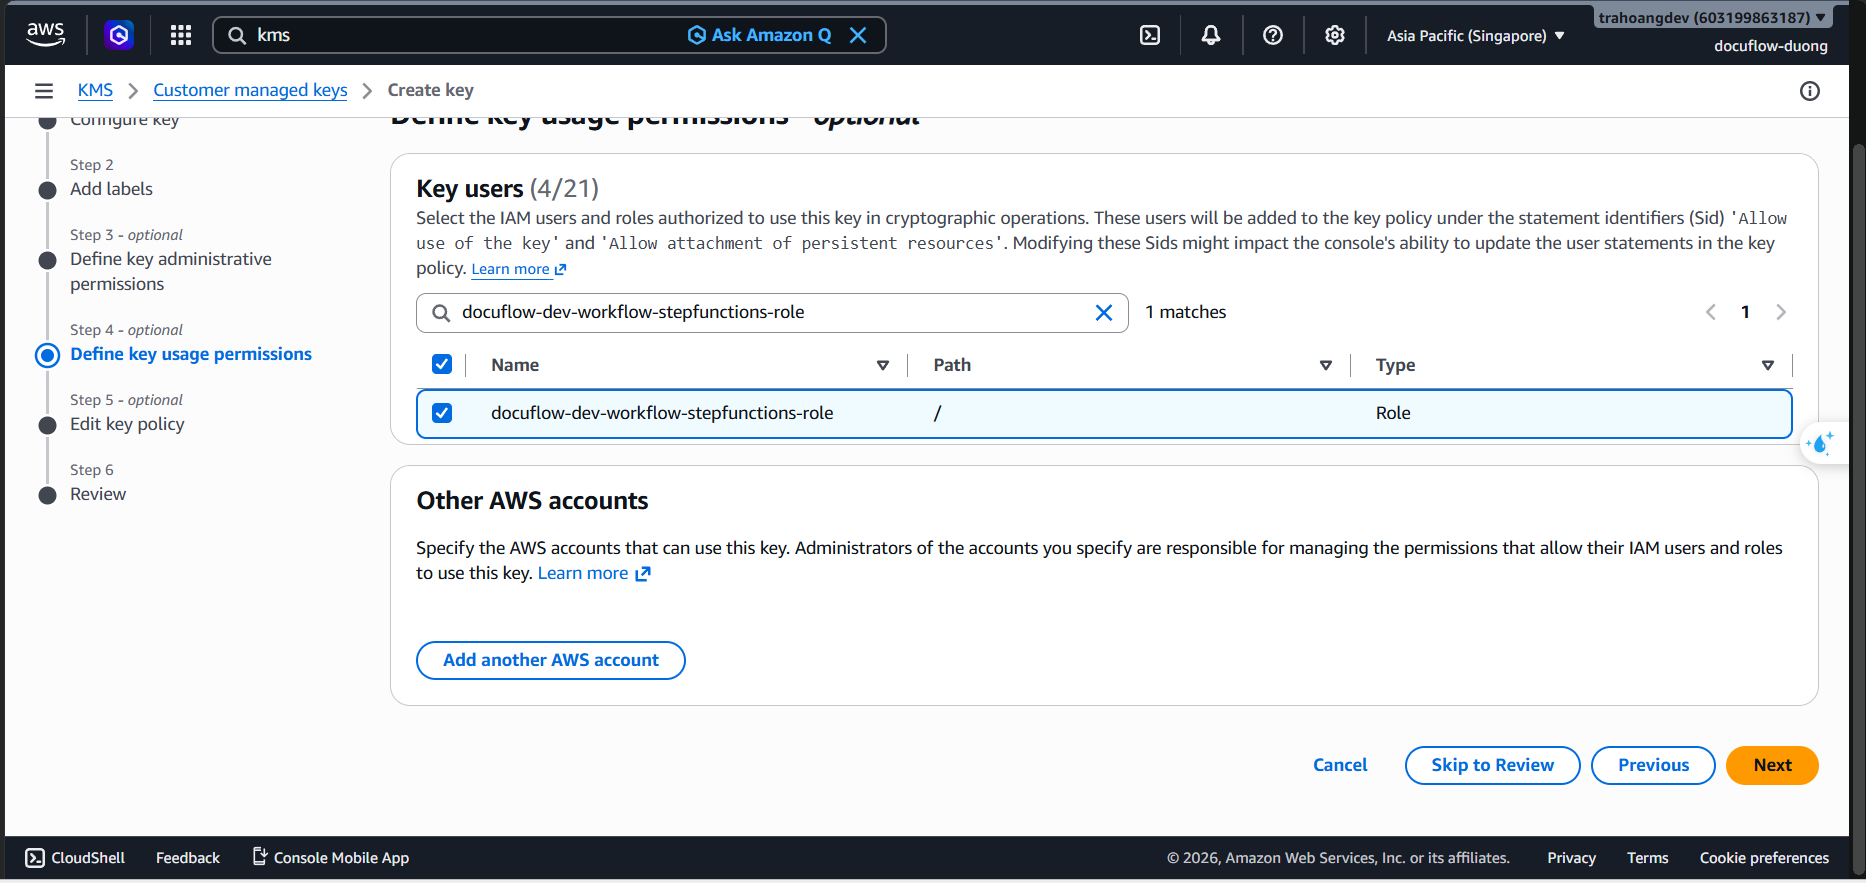Go to previous page of key users

pyautogui.click(x=1711, y=312)
